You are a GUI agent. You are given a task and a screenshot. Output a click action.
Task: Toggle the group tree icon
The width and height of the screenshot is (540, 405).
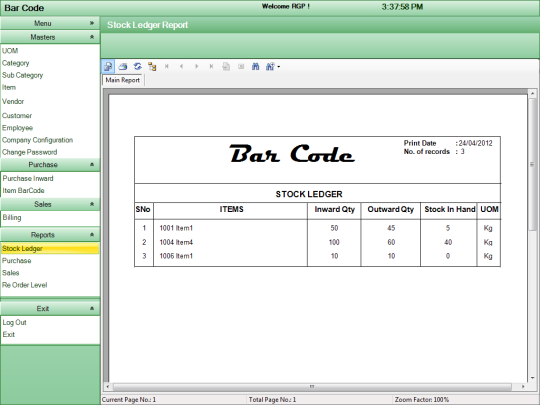click(152, 66)
